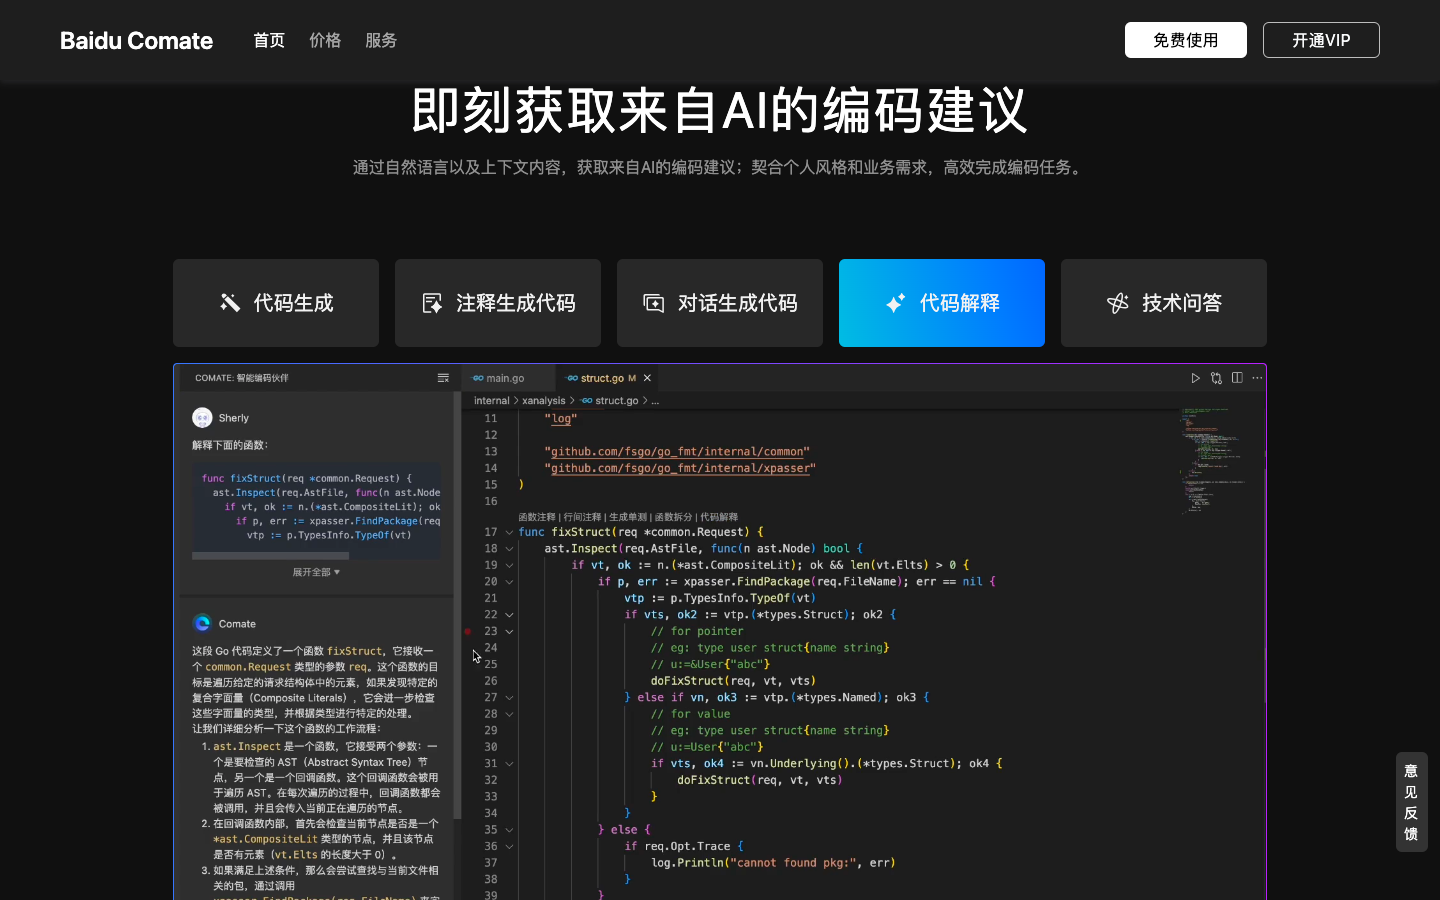Viewport: 1440px width, 900px height.
Task: Collapse the fold arrow at line 27
Action: [509, 698]
